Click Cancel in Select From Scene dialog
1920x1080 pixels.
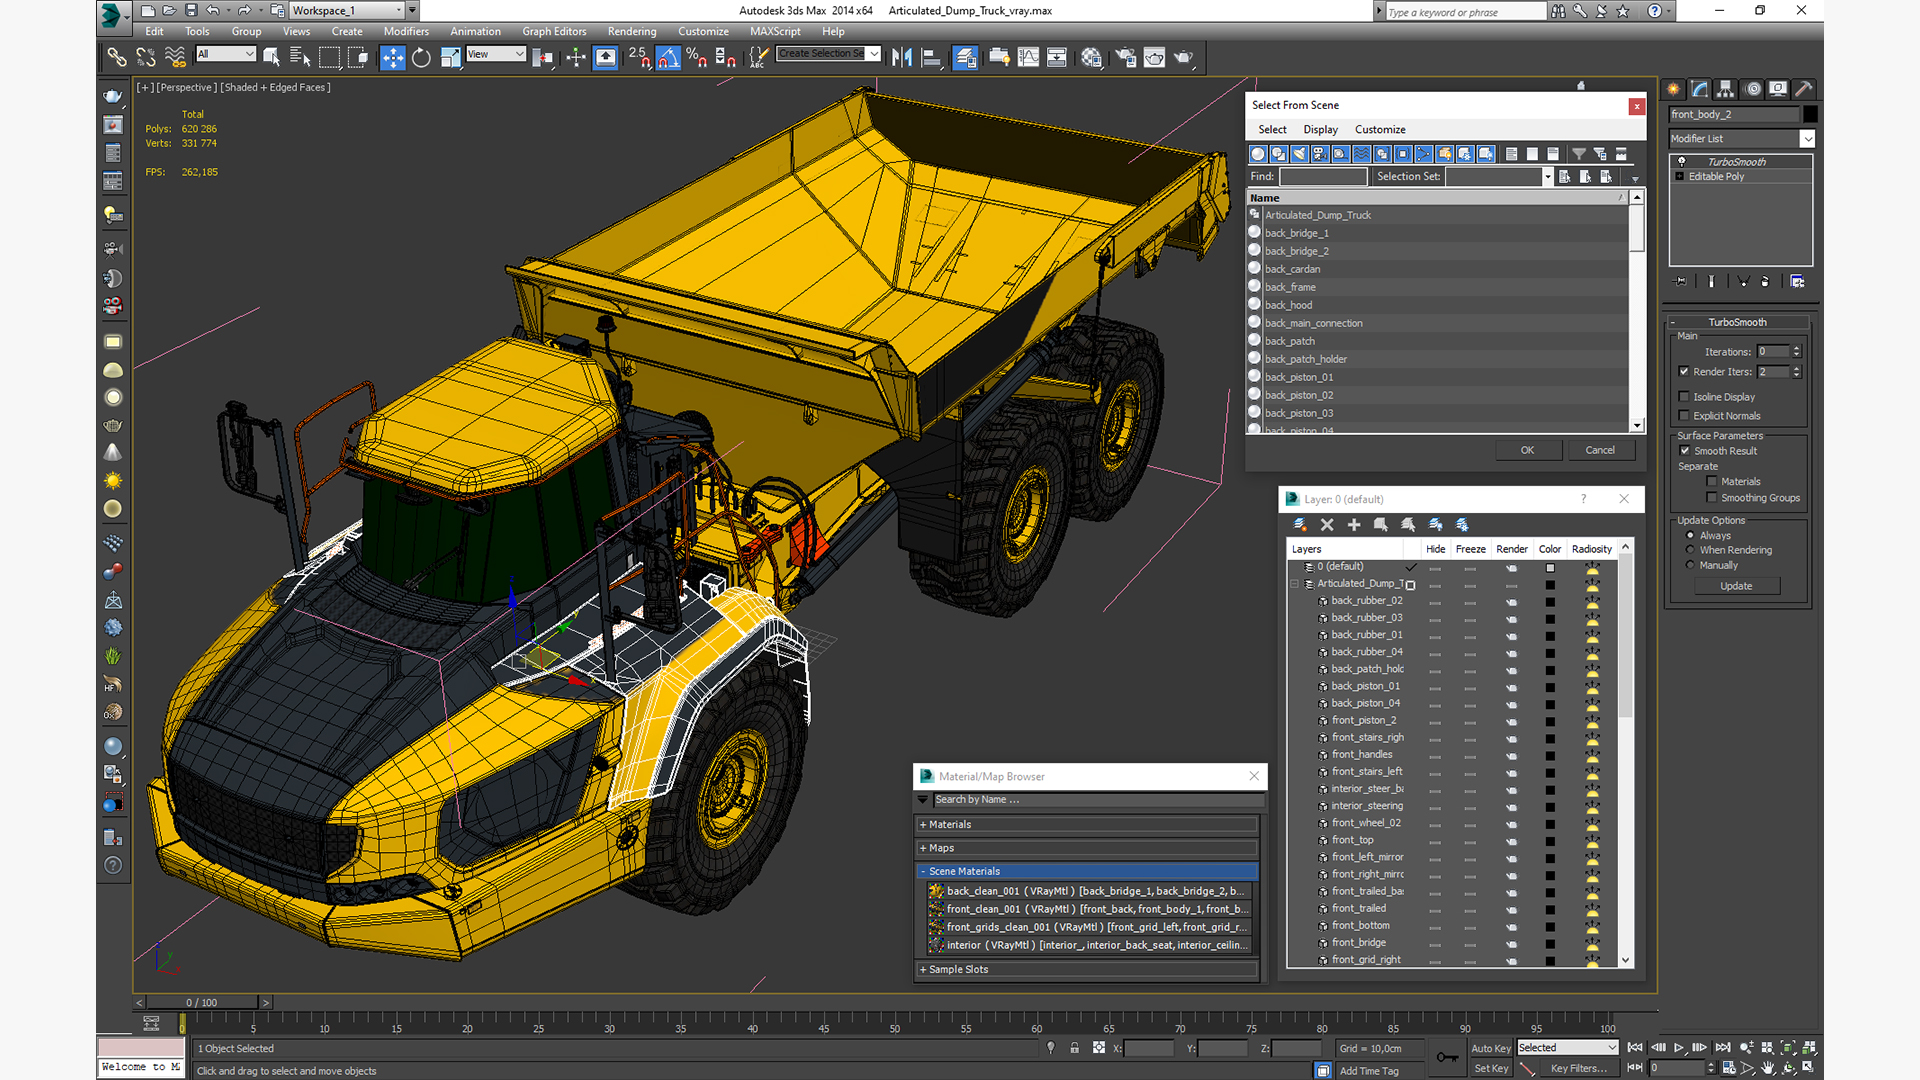click(1600, 451)
